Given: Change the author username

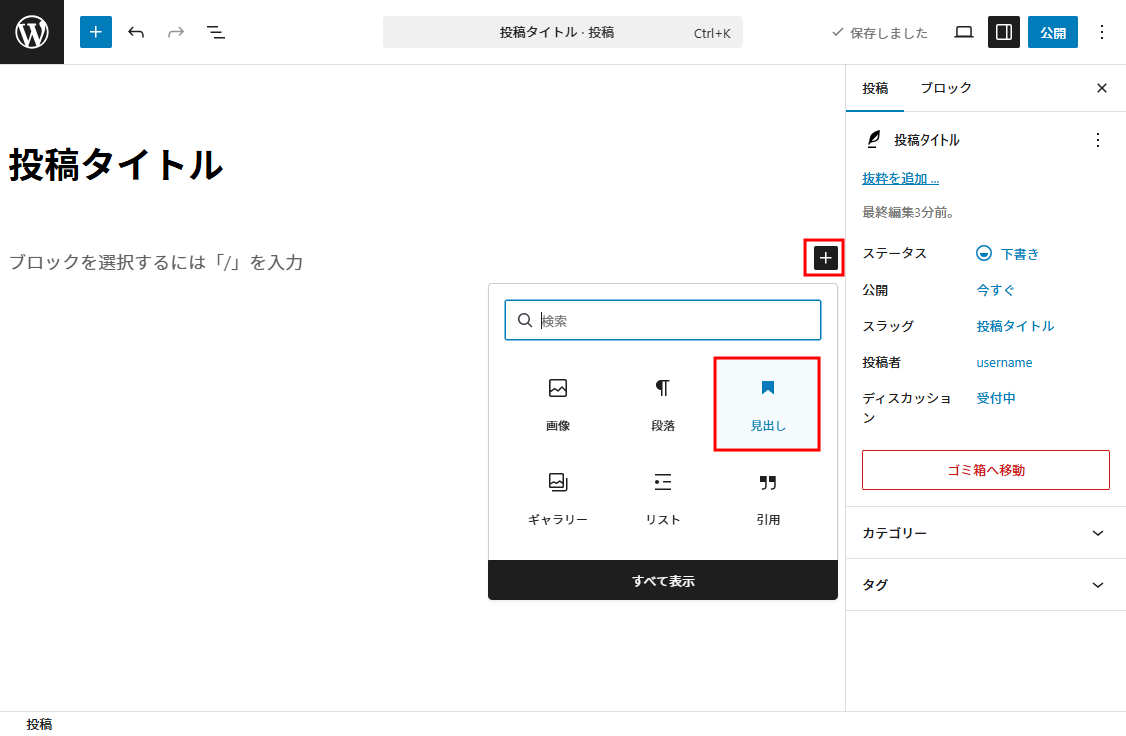Looking at the screenshot, I should (1004, 363).
